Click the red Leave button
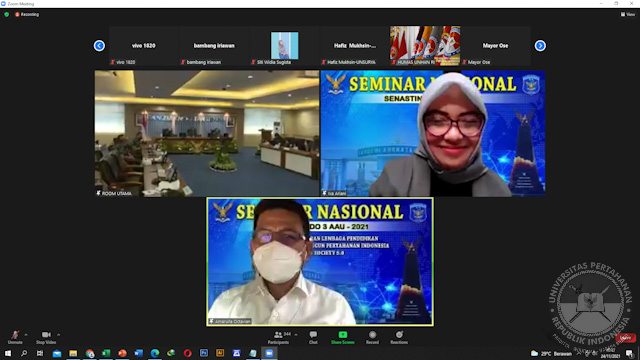 pyautogui.click(x=625, y=338)
